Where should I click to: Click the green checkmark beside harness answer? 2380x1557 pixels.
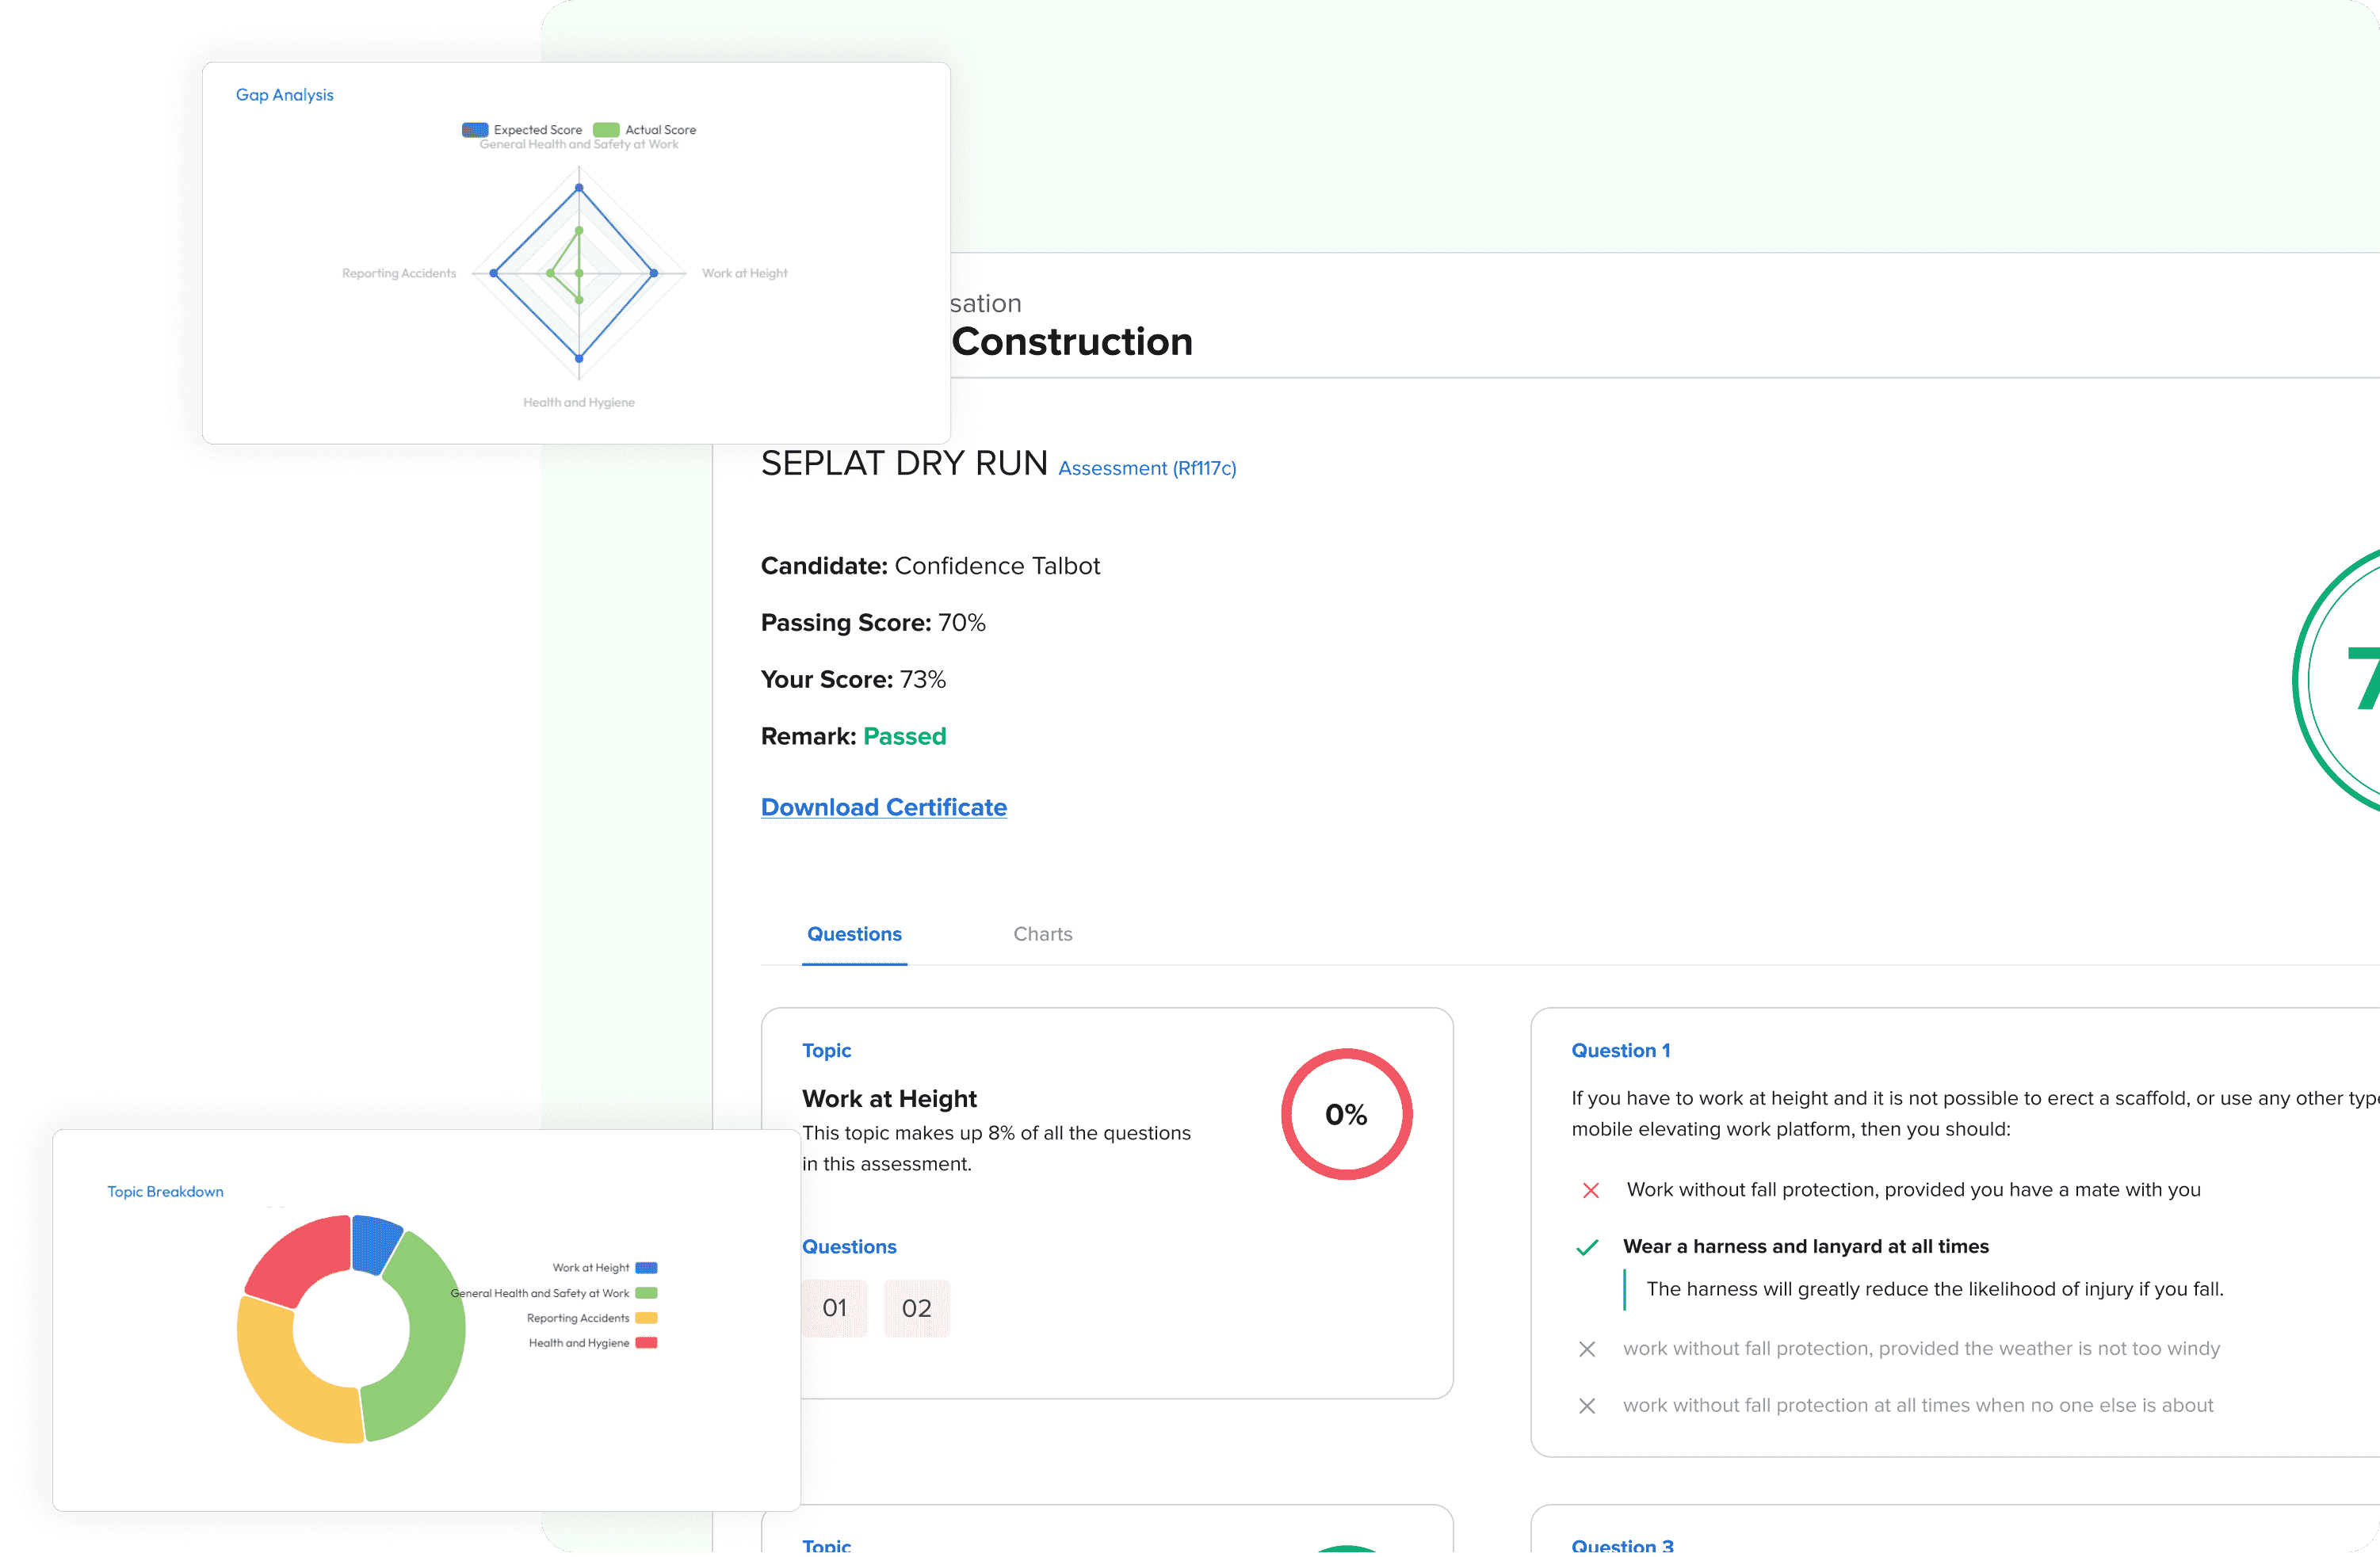[1586, 1247]
